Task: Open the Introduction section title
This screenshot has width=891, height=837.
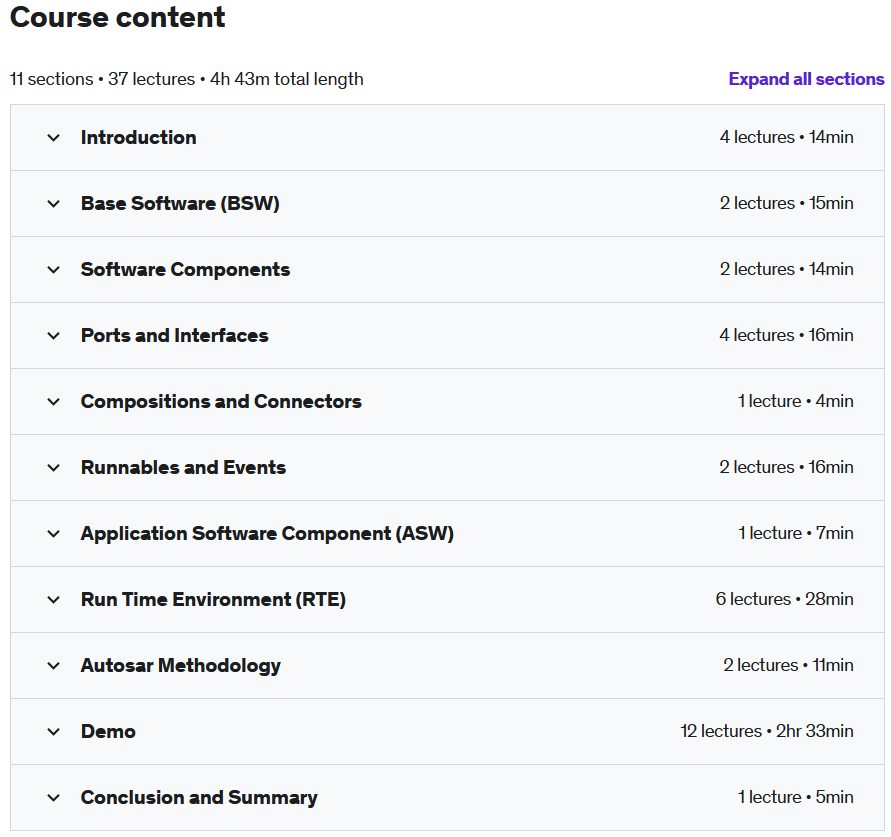Action: pyautogui.click(x=139, y=138)
